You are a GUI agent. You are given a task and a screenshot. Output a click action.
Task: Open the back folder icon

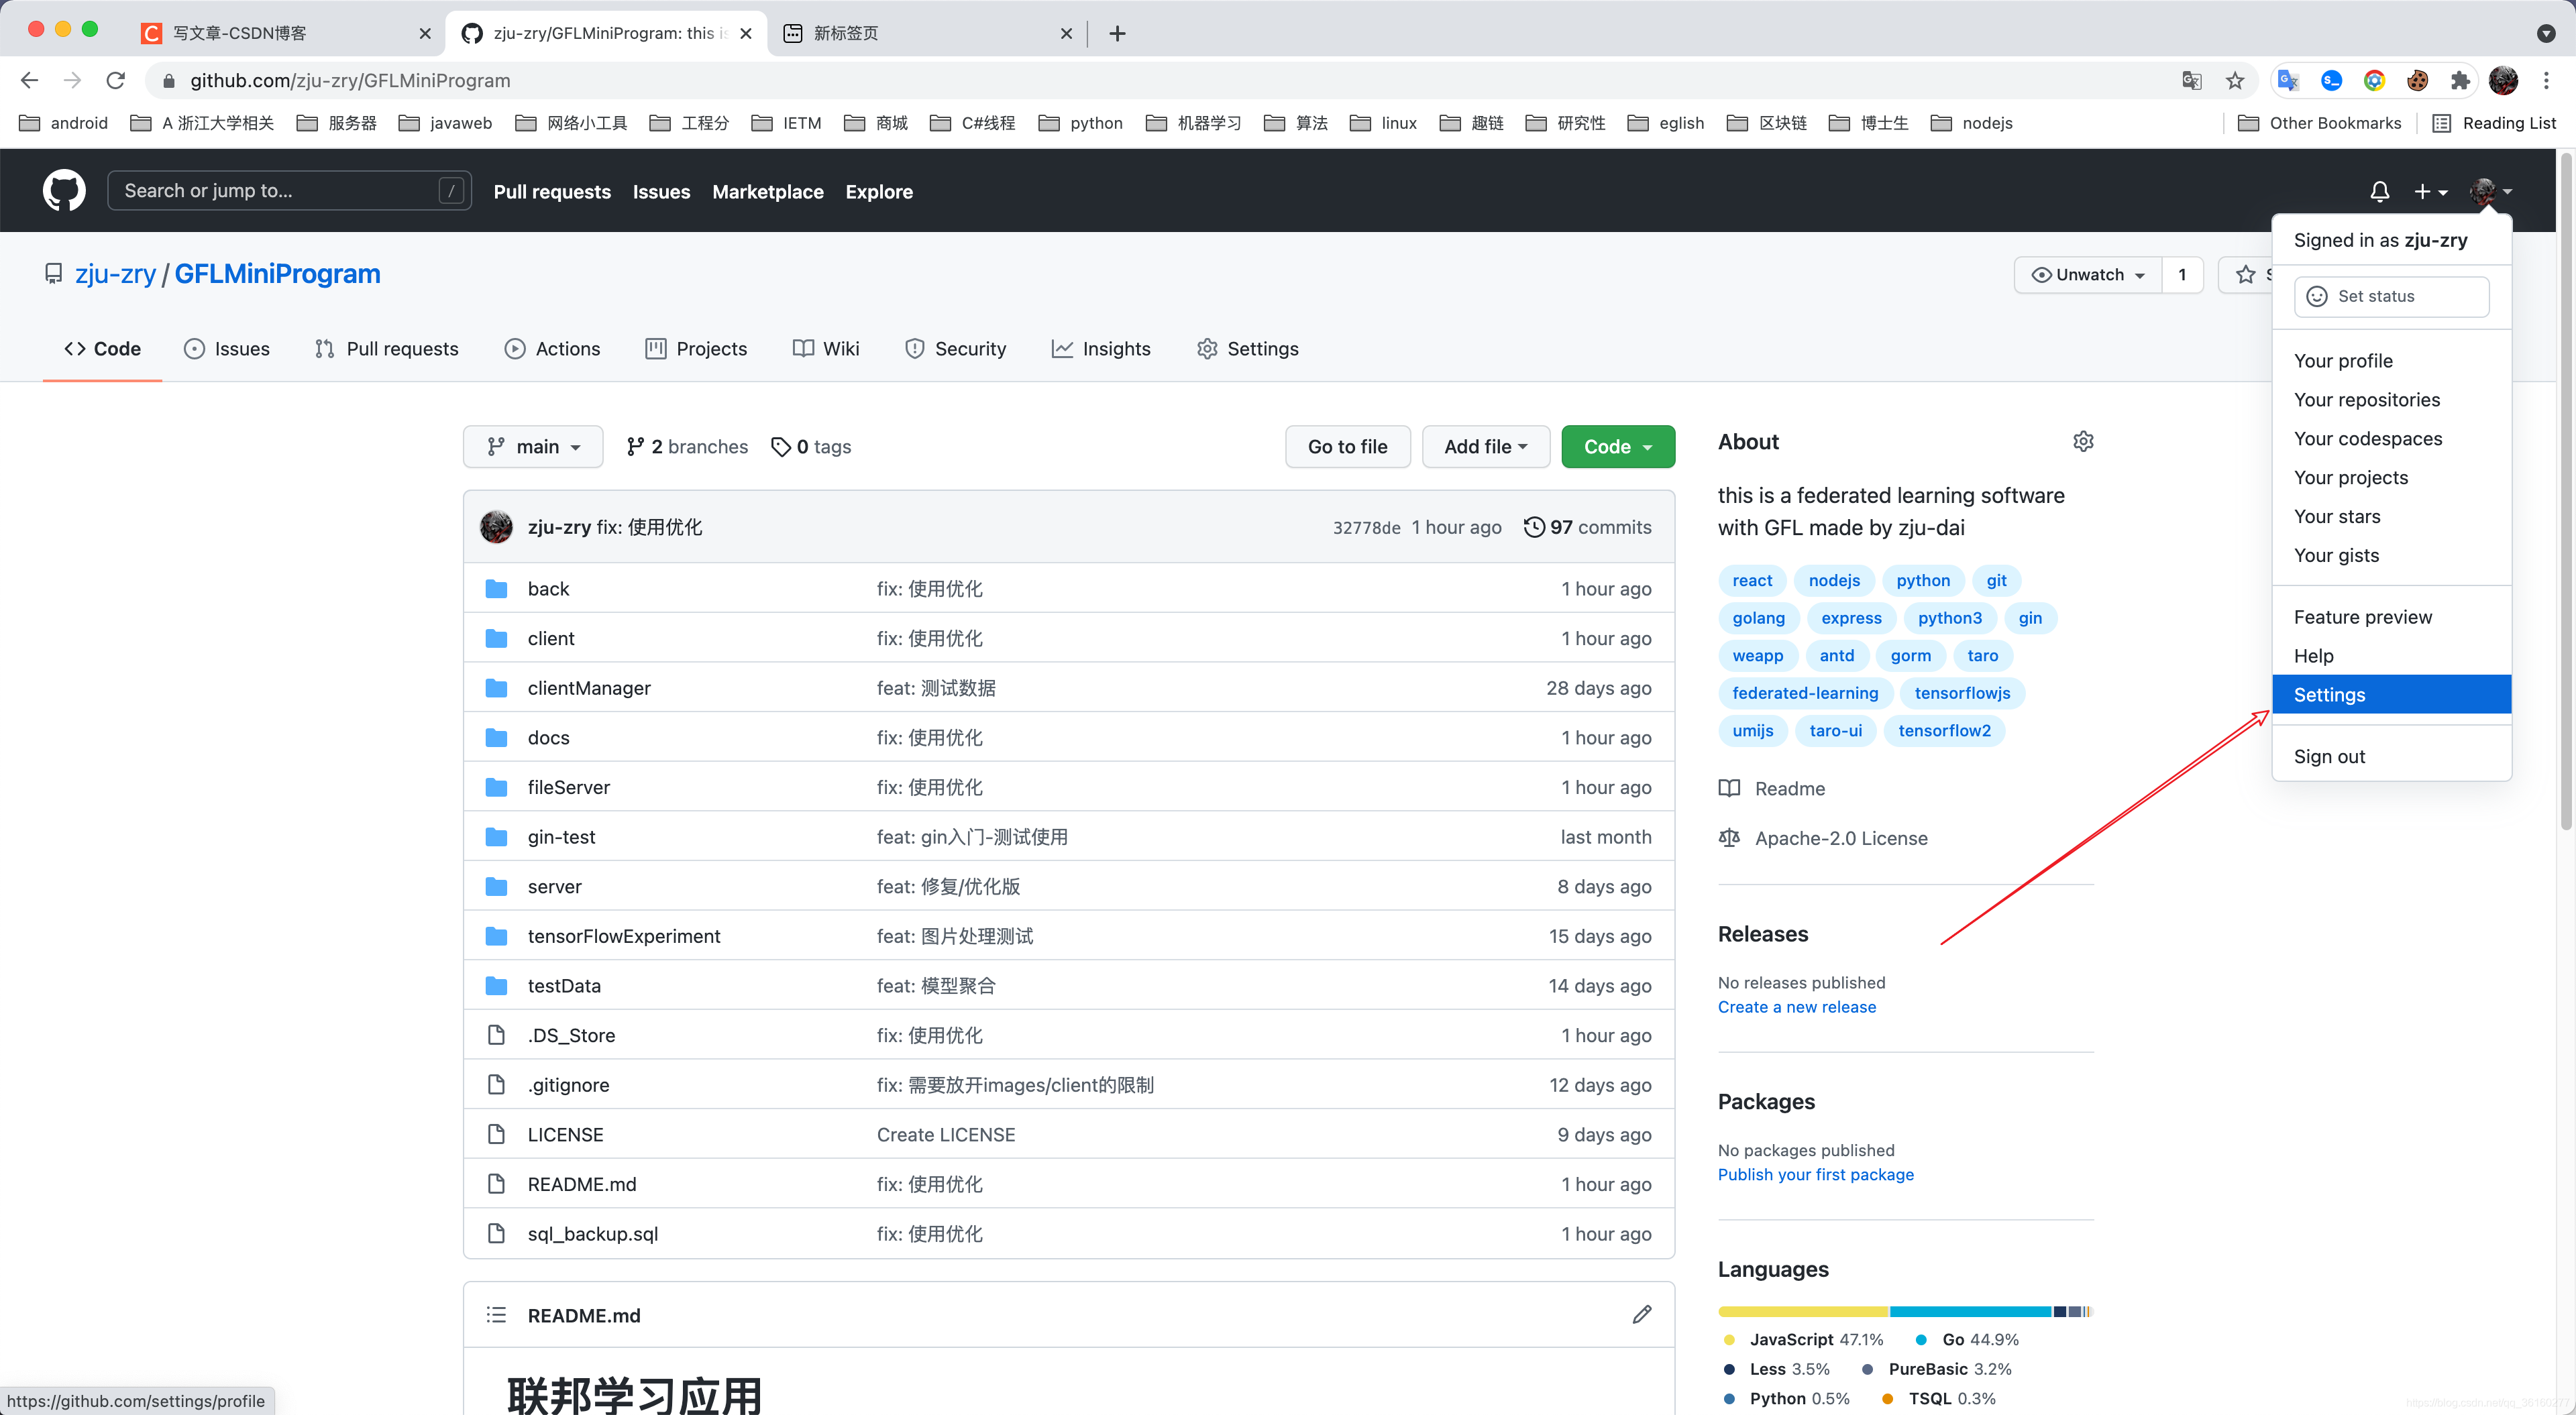click(x=496, y=588)
